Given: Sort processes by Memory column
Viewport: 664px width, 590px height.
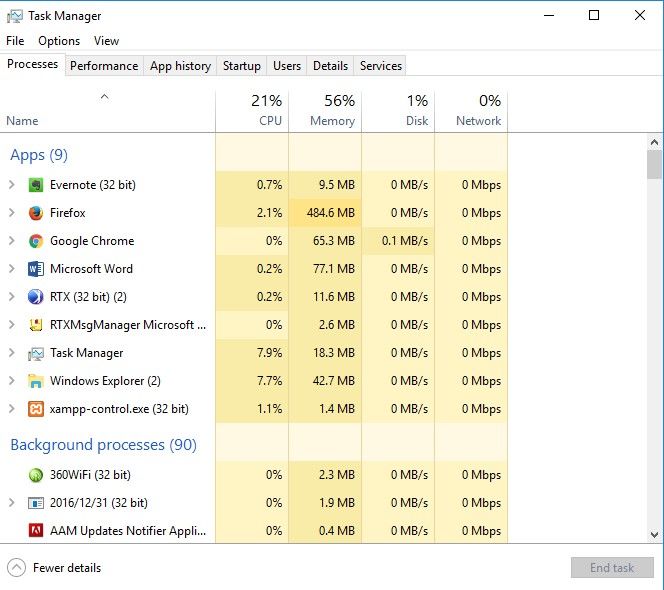Looking at the screenshot, I should pyautogui.click(x=325, y=111).
